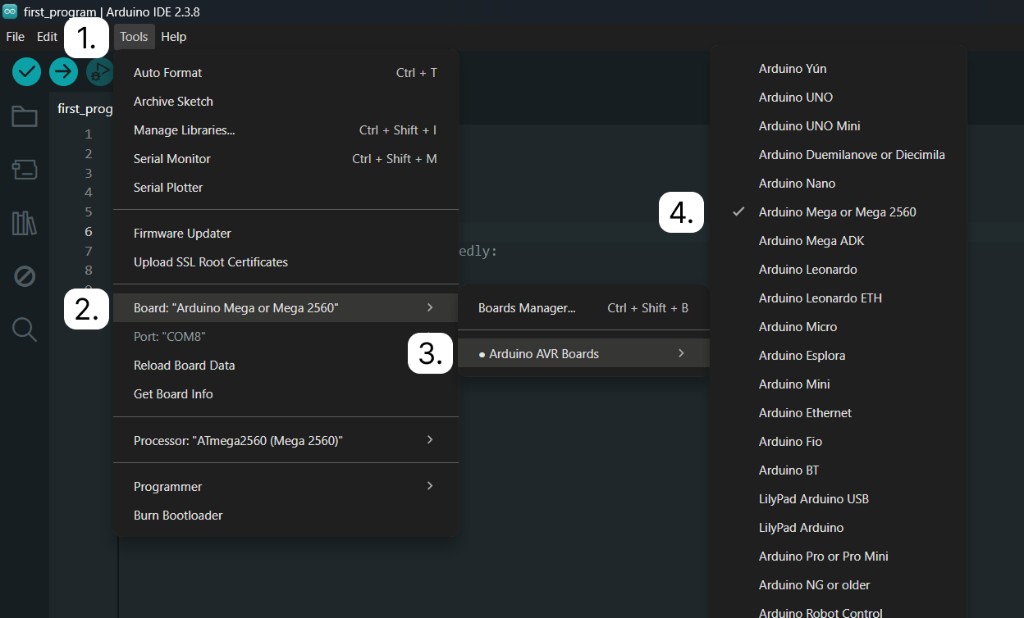Choose Reload Board Data
Screen dimensions: 1024x618
(285, 365)
